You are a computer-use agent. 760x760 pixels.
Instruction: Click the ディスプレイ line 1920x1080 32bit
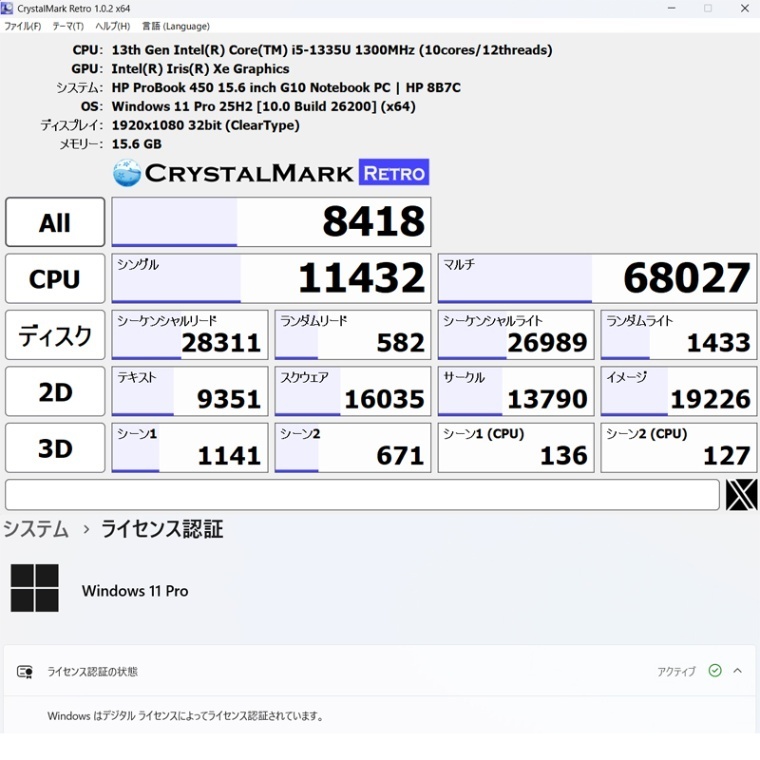pos(206,125)
